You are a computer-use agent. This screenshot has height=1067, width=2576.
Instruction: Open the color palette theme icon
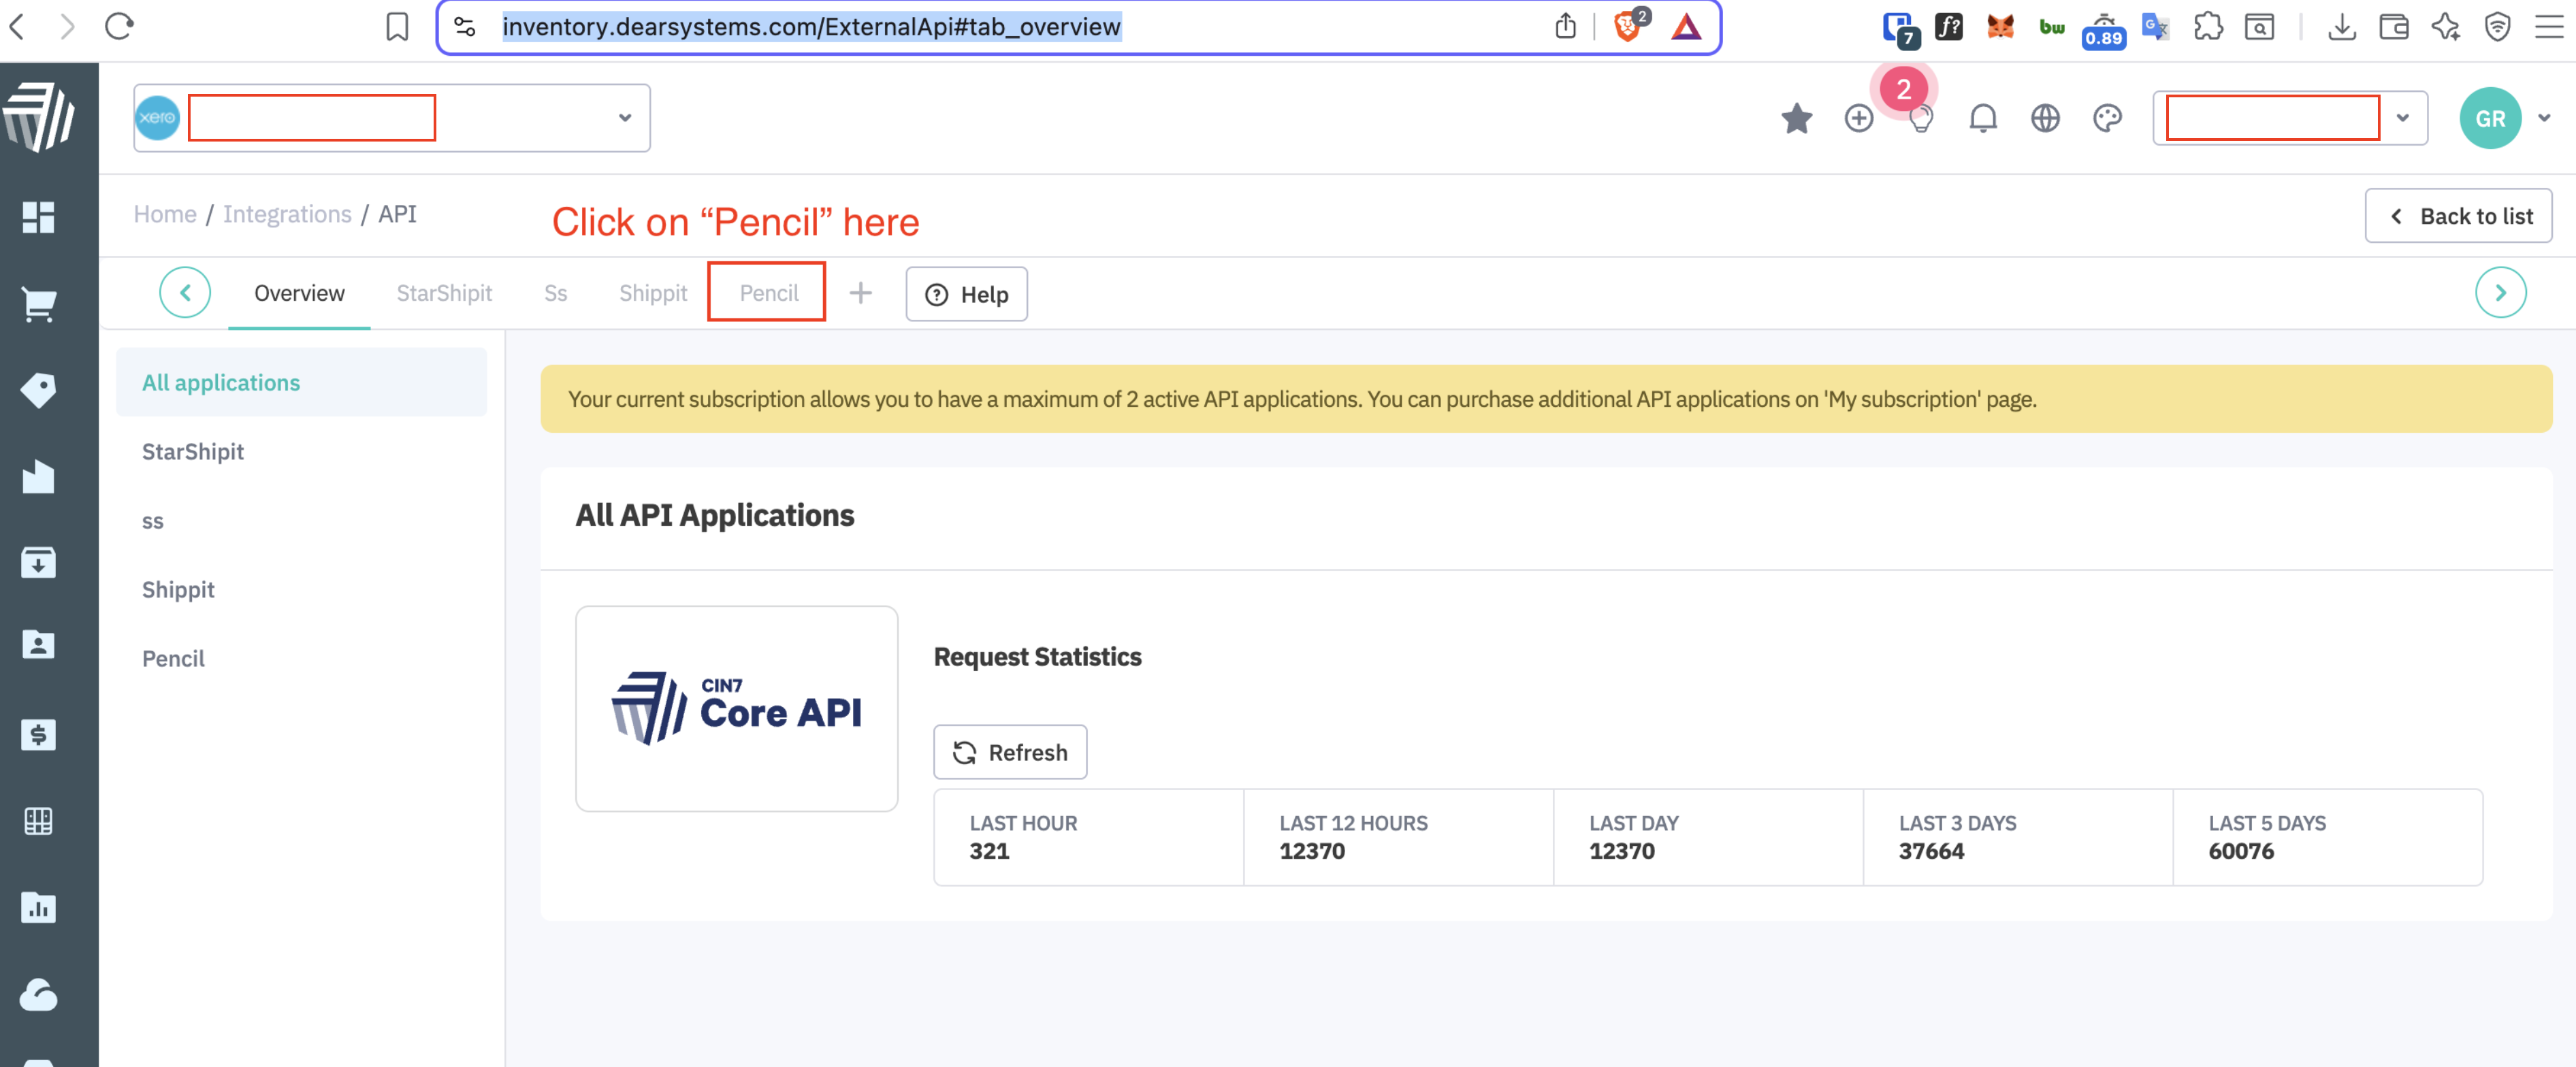[x=2107, y=118]
